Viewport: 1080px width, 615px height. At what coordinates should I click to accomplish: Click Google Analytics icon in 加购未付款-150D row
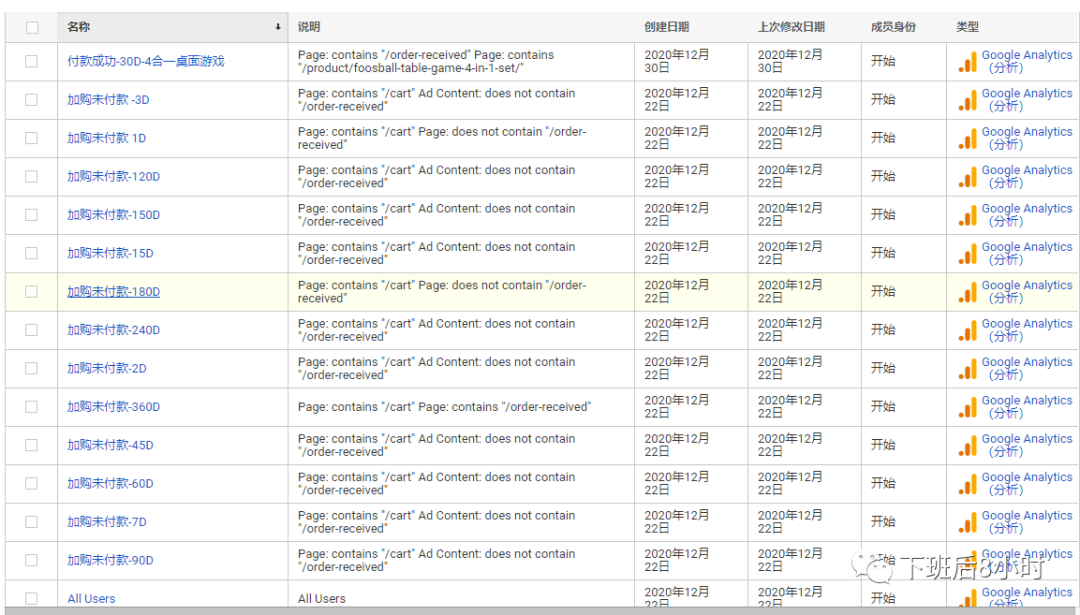(x=967, y=216)
